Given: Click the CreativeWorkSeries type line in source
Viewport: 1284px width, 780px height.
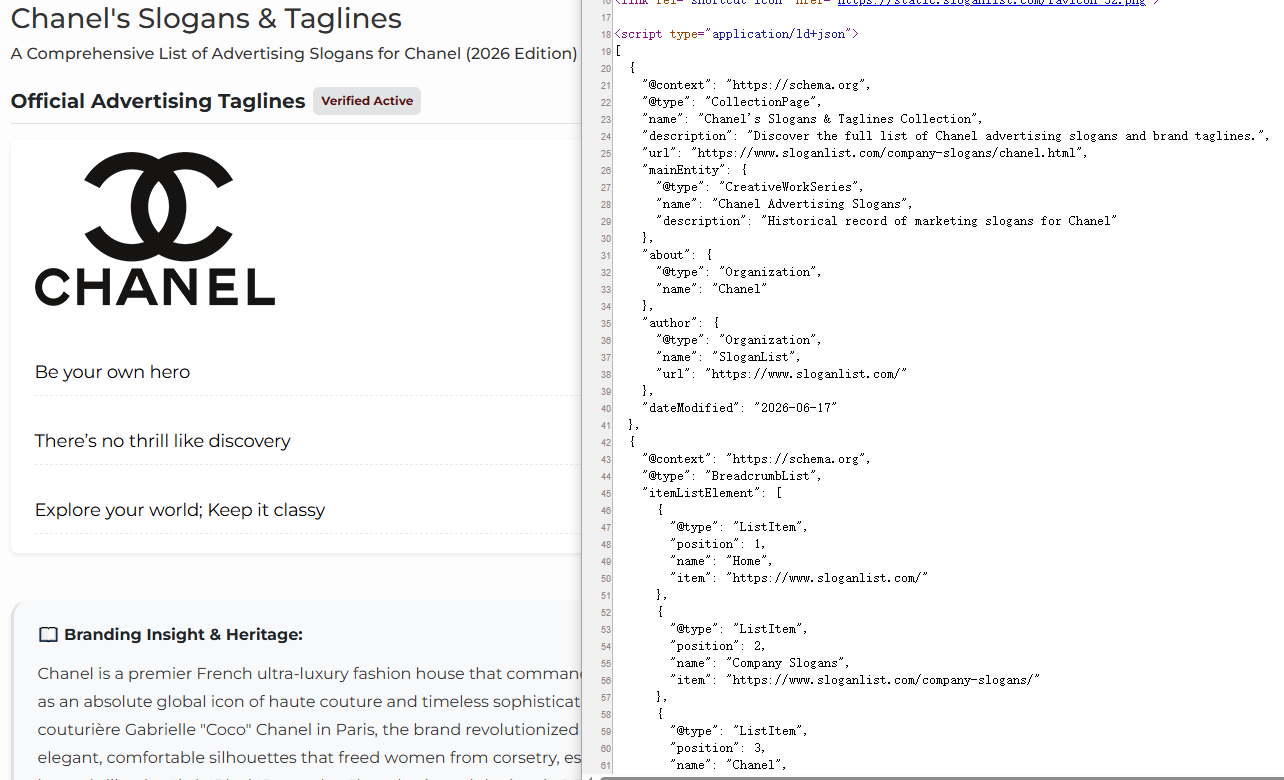Looking at the screenshot, I should point(759,187).
